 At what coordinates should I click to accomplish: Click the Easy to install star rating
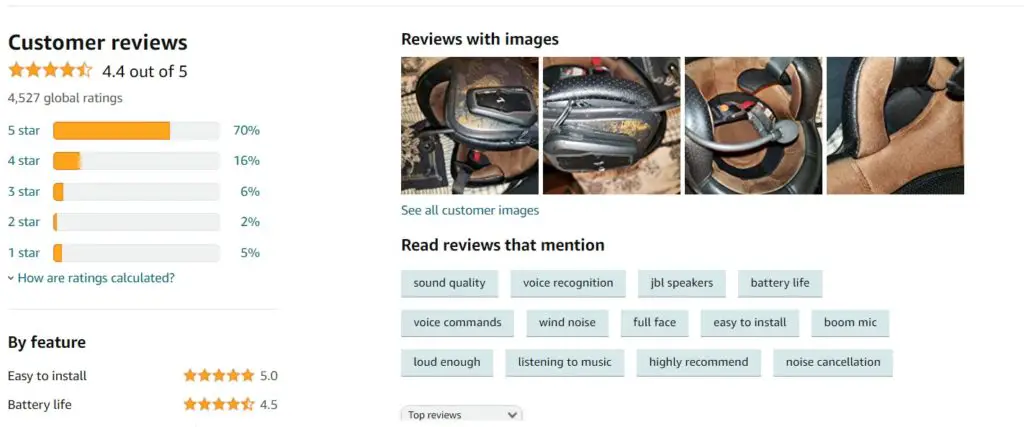click(219, 375)
